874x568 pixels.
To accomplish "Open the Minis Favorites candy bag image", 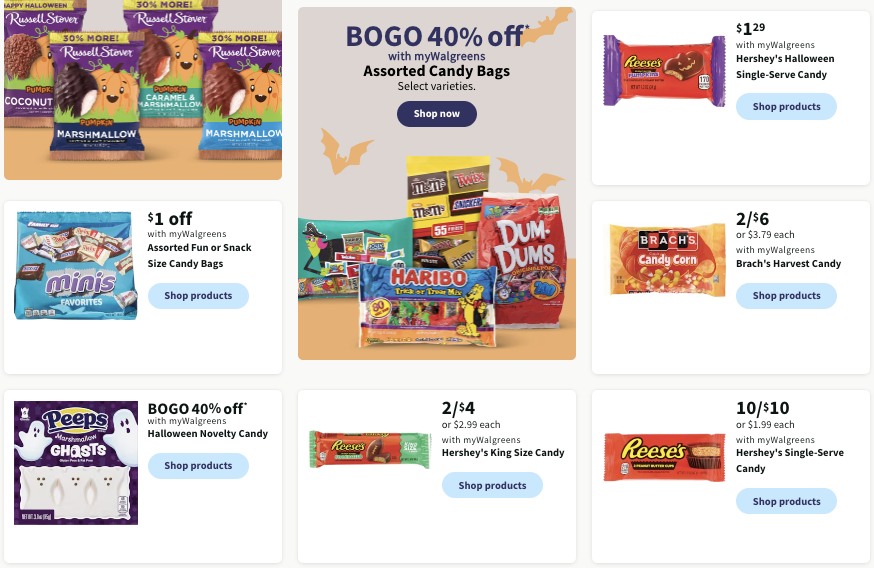I will pos(76,265).
